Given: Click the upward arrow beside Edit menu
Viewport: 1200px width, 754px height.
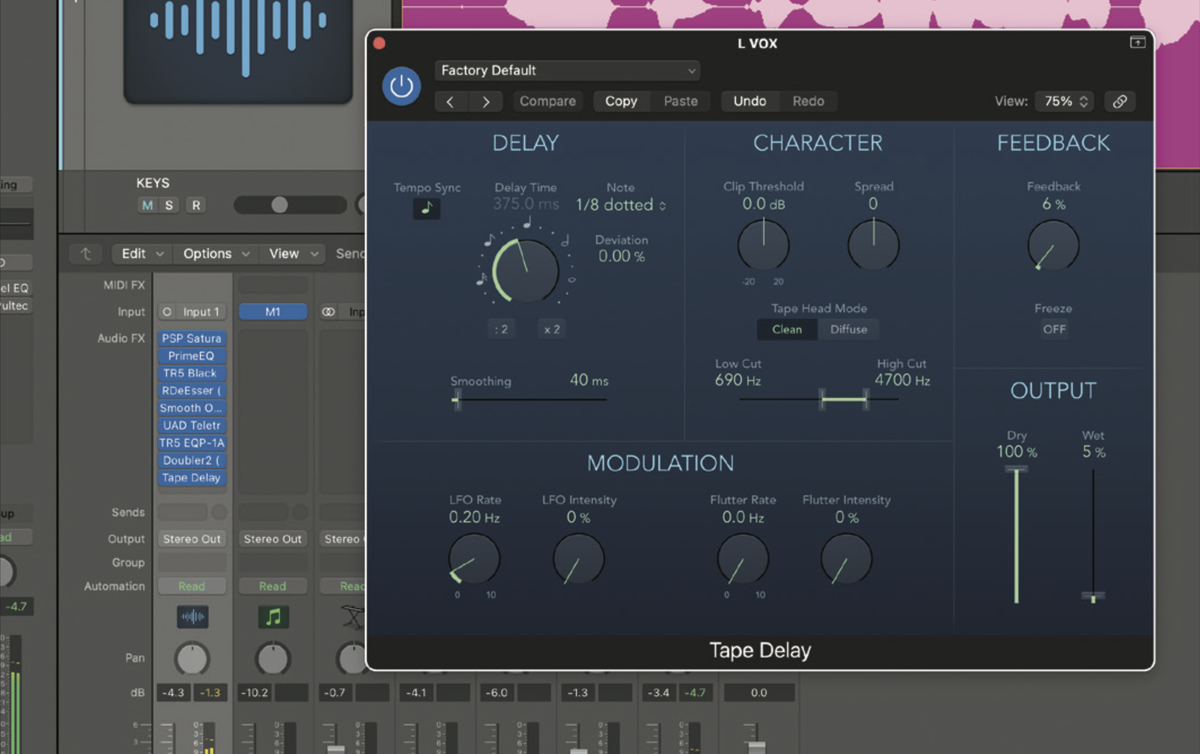Looking at the screenshot, I should (85, 253).
